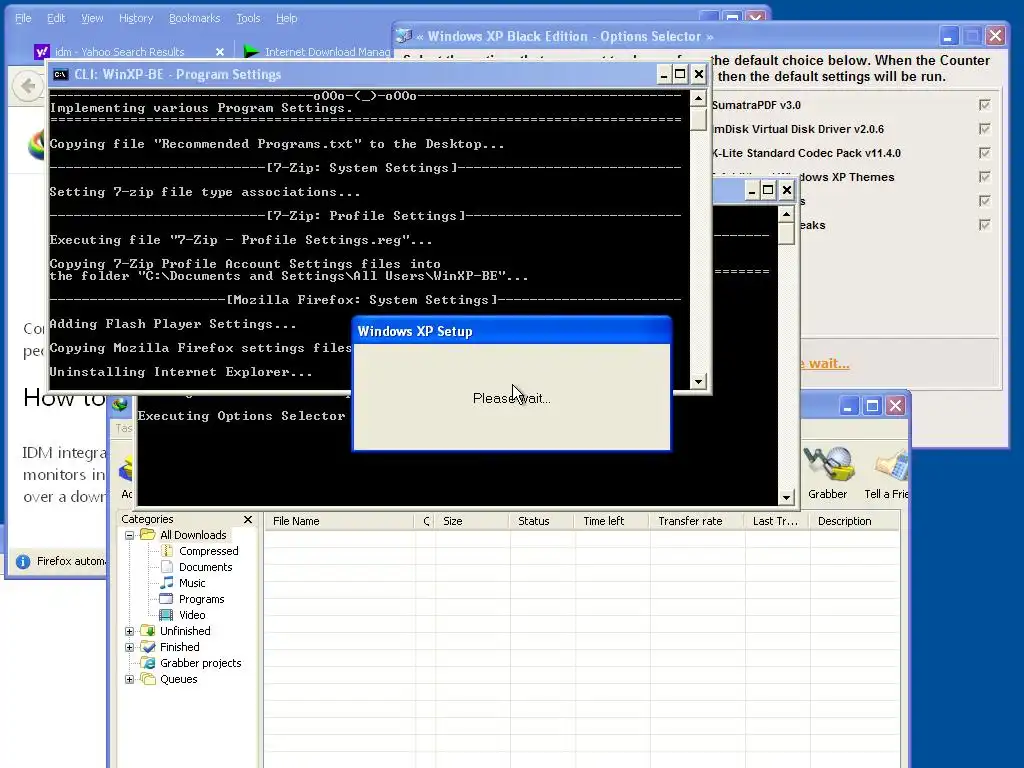Screen dimensions: 1024x768
Task: Click the Video film icon in Categories
Action: [x=167, y=615]
